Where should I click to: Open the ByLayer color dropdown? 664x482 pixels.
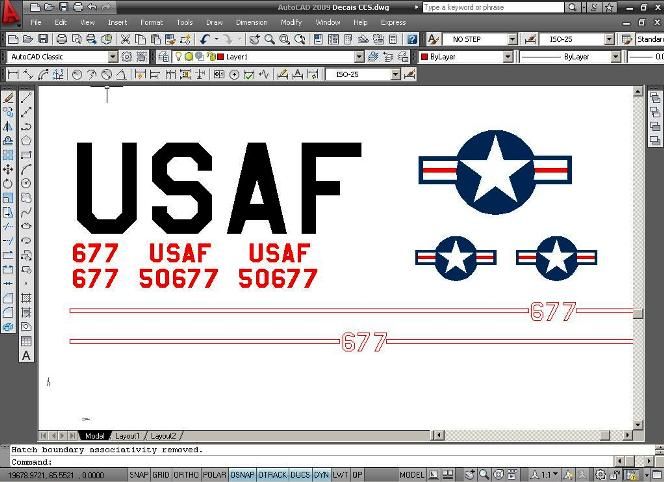(508, 57)
